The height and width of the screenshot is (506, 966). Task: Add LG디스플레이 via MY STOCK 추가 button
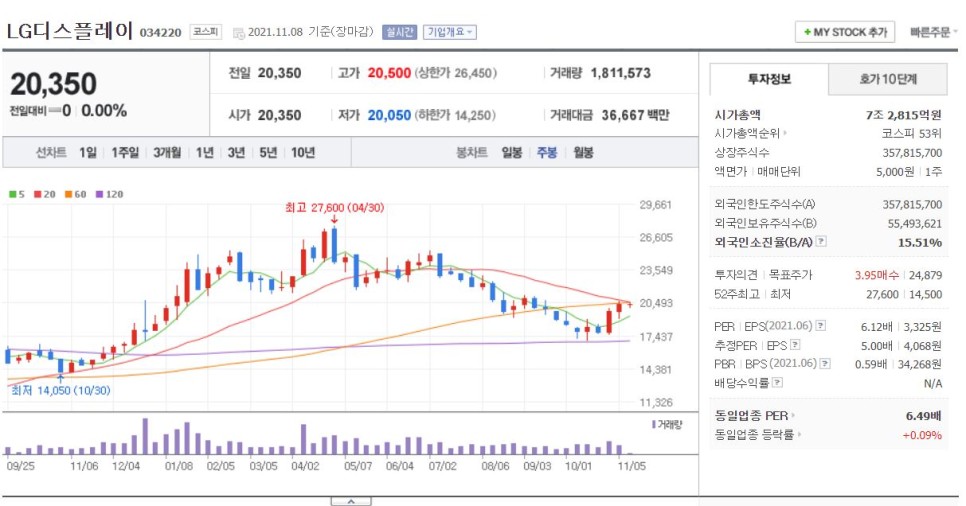click(x=845, y=32)
